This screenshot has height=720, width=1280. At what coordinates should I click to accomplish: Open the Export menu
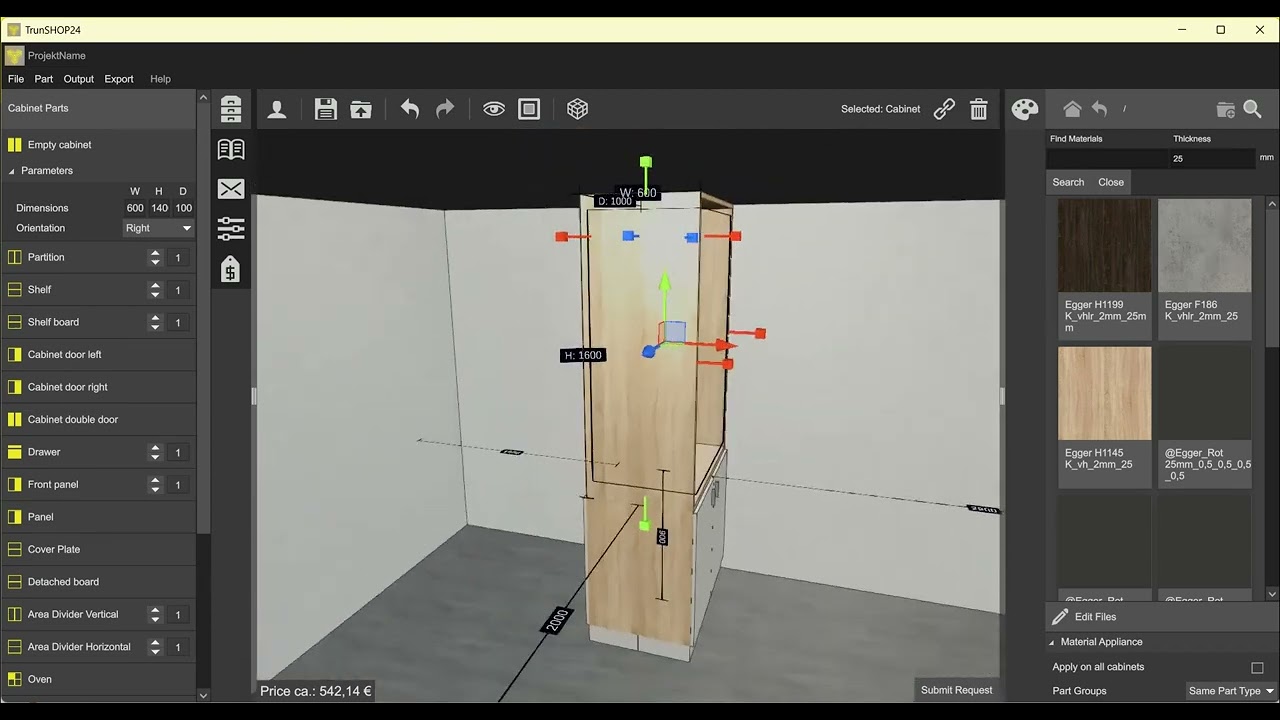pos(119,79)
